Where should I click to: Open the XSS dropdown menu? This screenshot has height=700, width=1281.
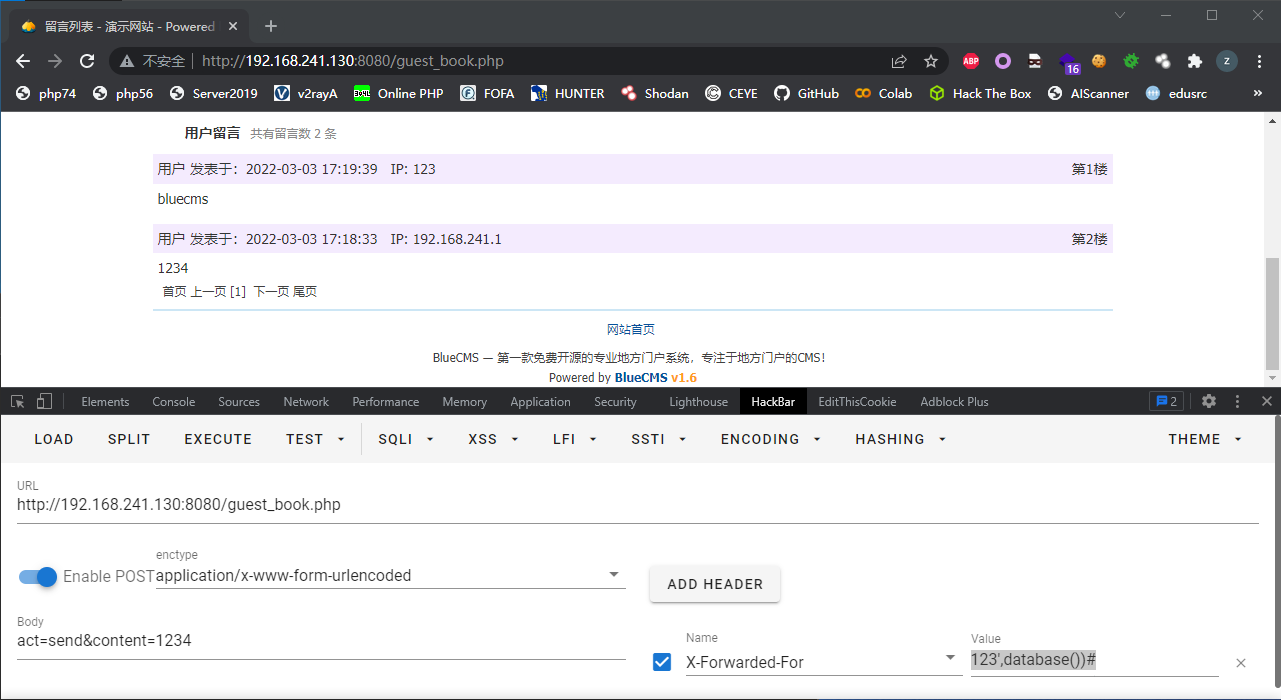coord(494,439)
